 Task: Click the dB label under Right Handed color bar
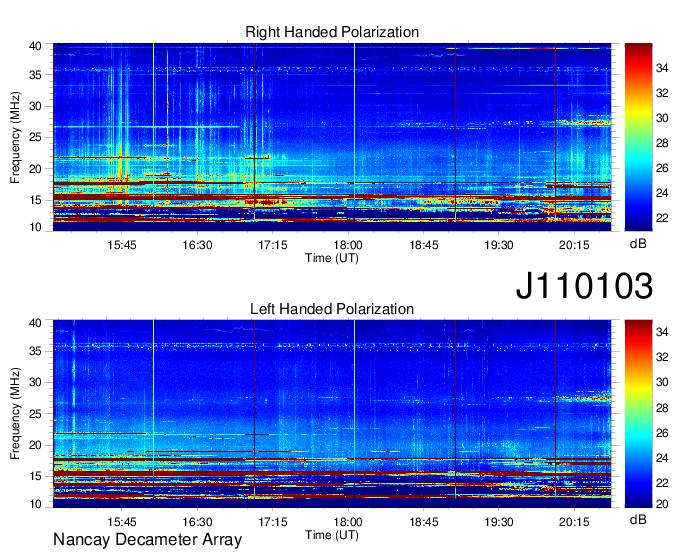(638, 244)
